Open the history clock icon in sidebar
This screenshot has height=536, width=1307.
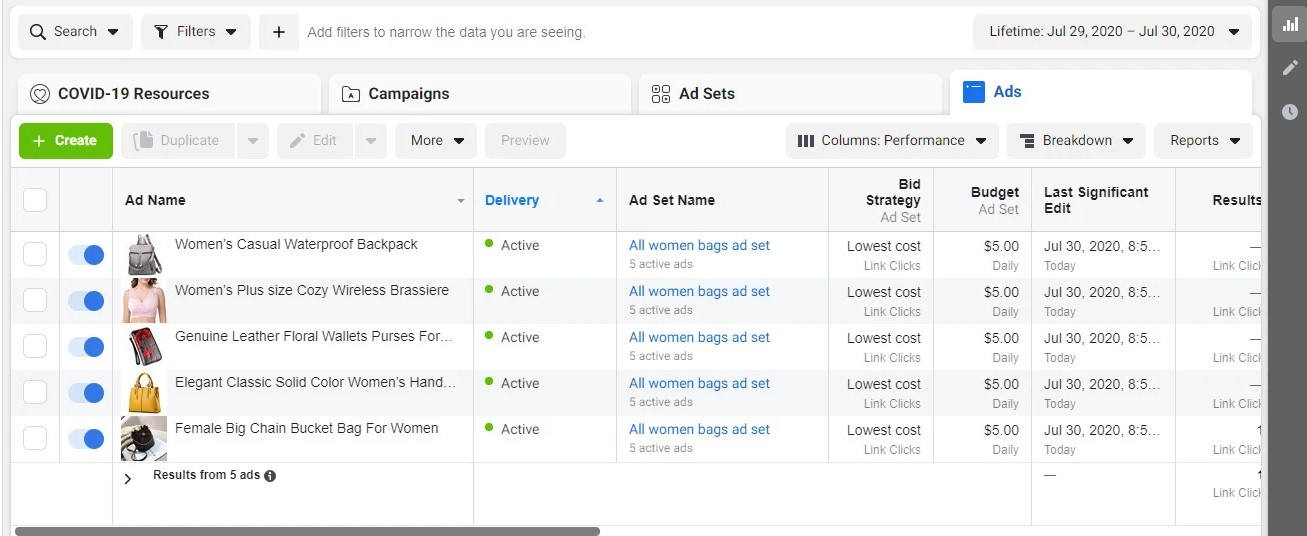pyautogui.click(x=1290, y=111)
